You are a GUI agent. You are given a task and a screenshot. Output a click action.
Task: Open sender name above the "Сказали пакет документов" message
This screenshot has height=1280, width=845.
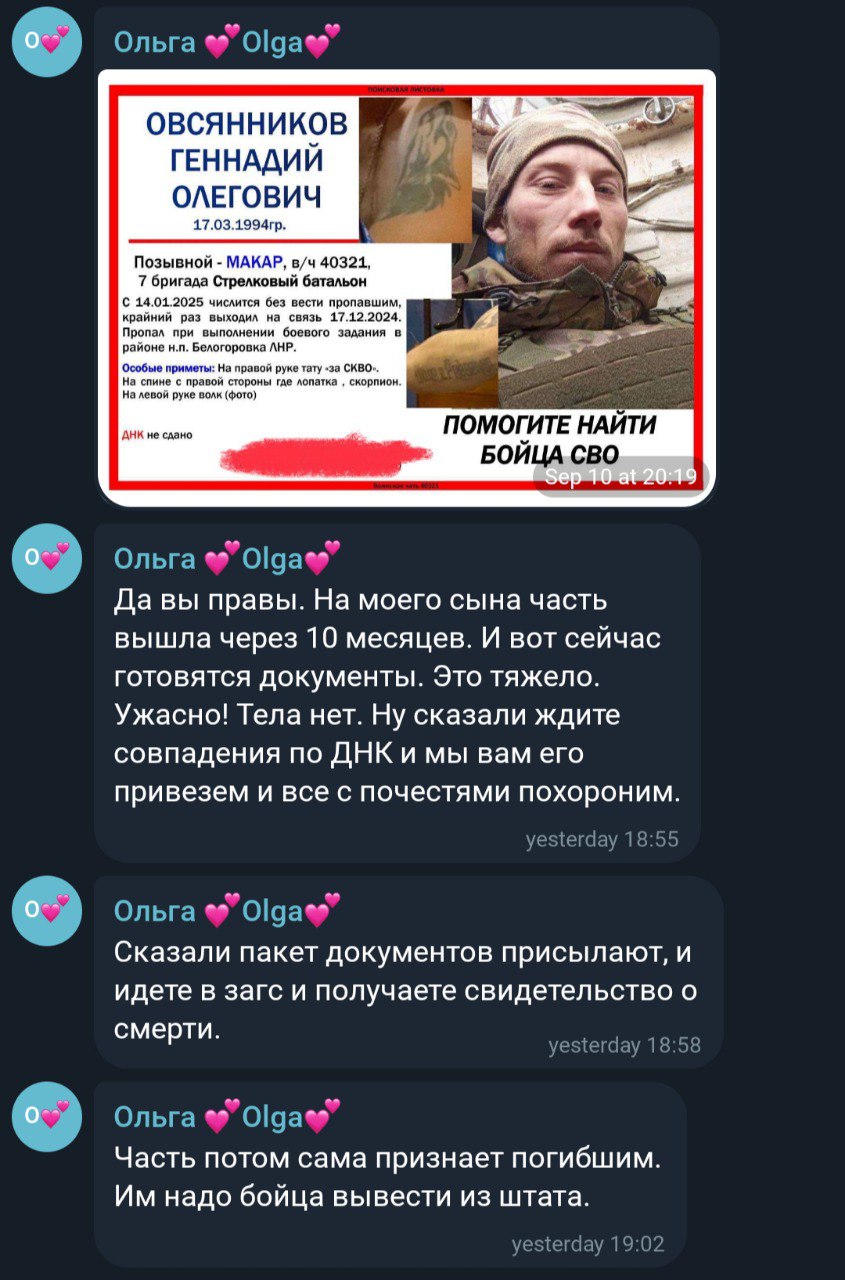click(227, 910)
